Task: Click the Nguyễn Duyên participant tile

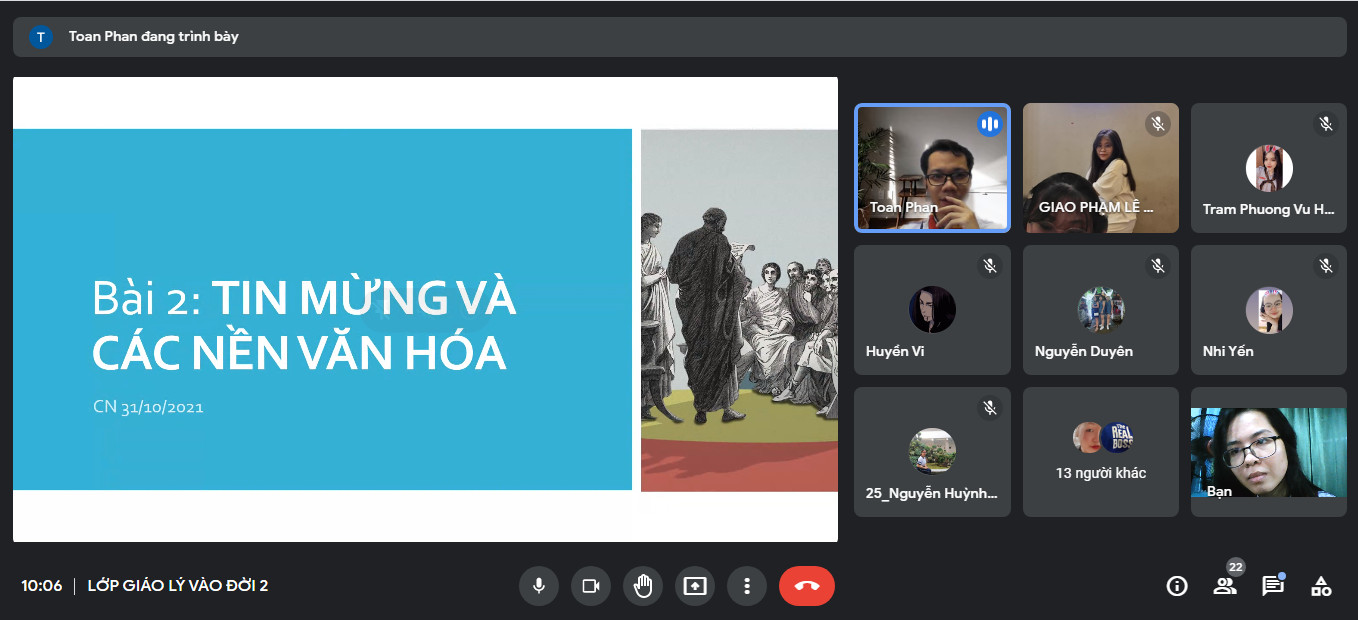Action: [x=1100, y=310]
